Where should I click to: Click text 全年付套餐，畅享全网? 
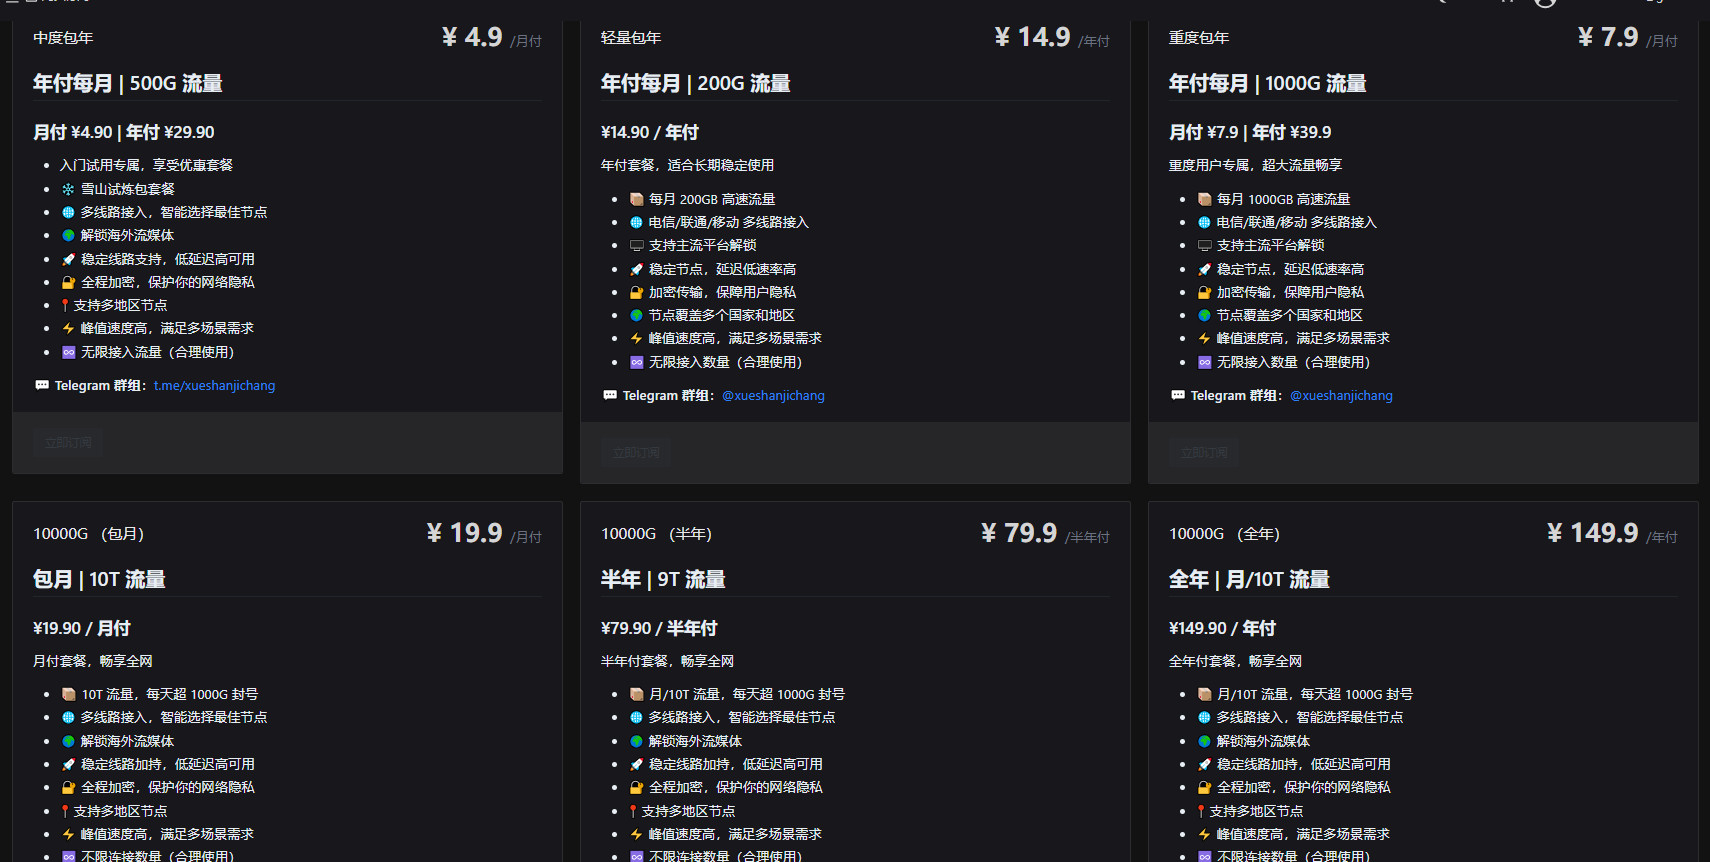click(1235, 661)
